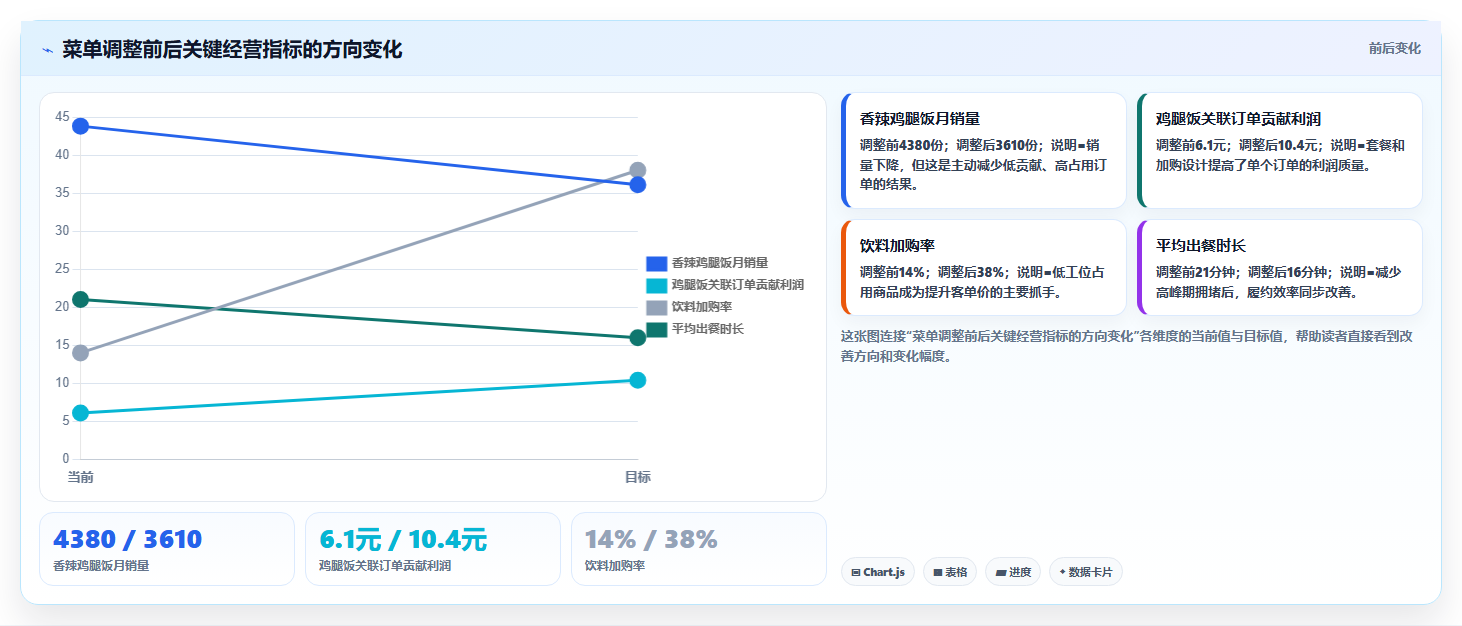This screenshot has height=626, width=1462.
Task: Click the 14% / 38% stat value
Action: (651, 540)
